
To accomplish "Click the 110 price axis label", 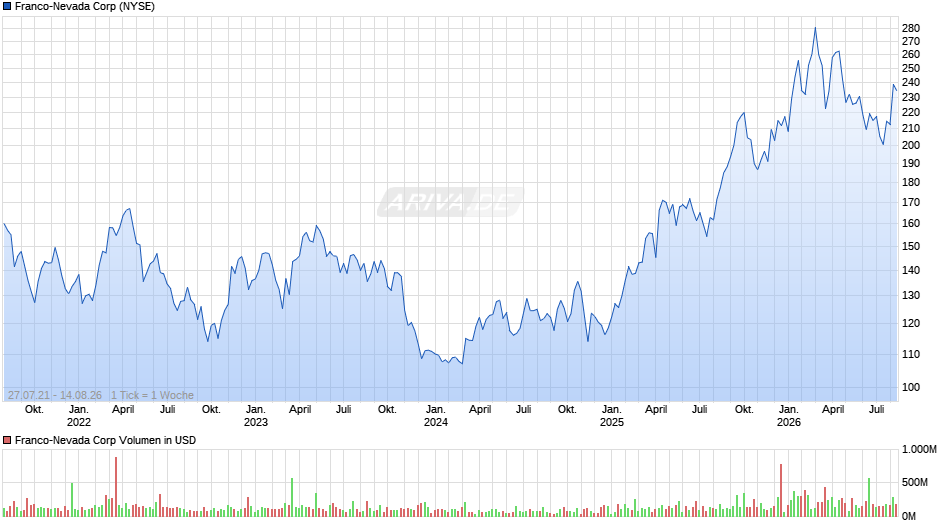I will click(911, 354).
